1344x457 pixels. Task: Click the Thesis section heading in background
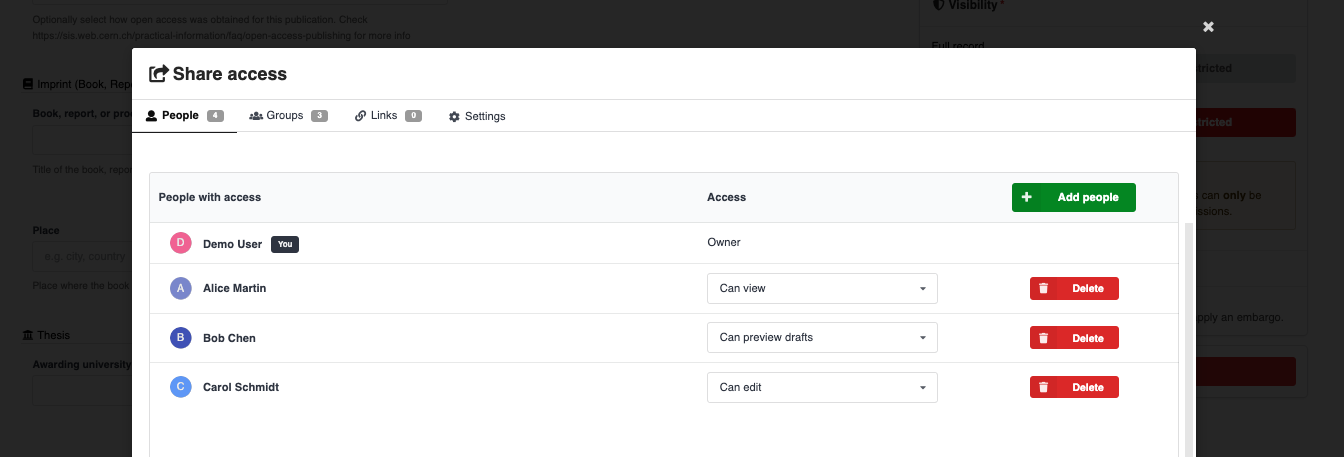[x=47, y=335]
